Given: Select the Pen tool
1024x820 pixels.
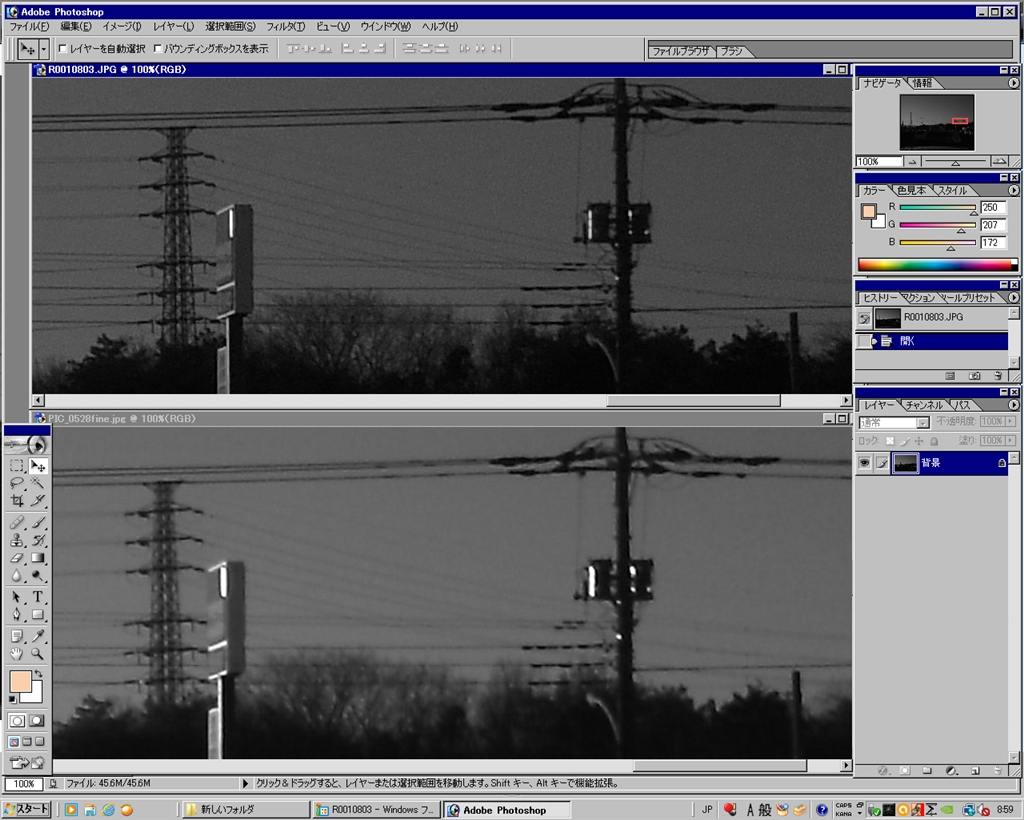Looking at the screenshot, I should [17, 614].
